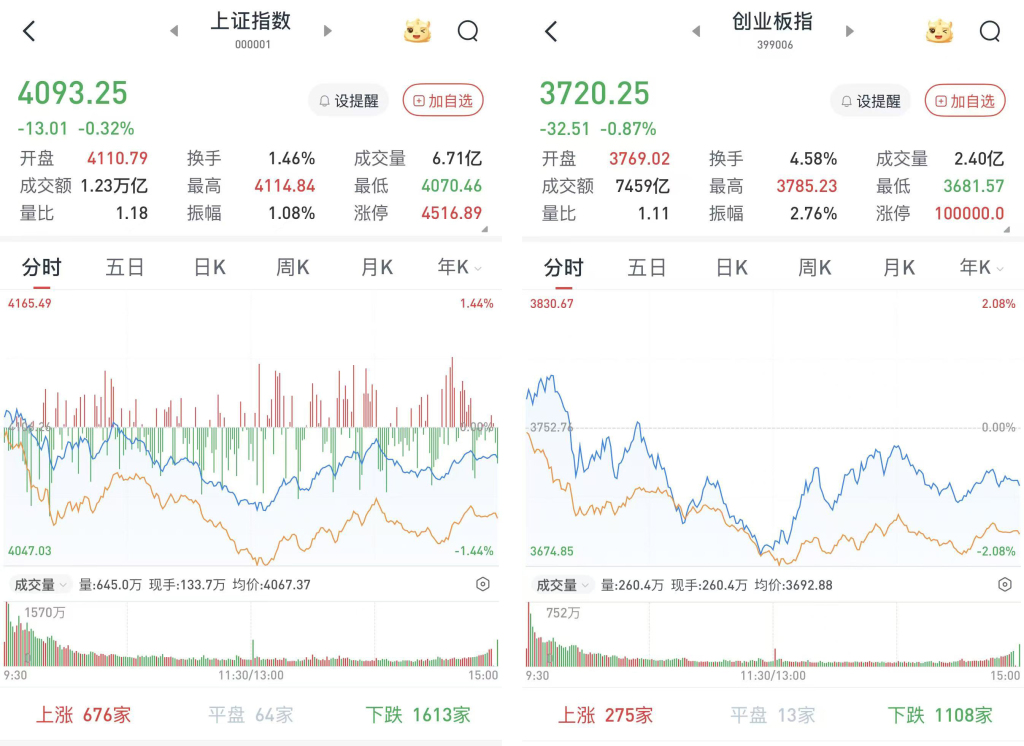Image resolution: width=1024 pixels, height=746 pixels.
Task: Open search on 创业板指 page
Action: 989,32
